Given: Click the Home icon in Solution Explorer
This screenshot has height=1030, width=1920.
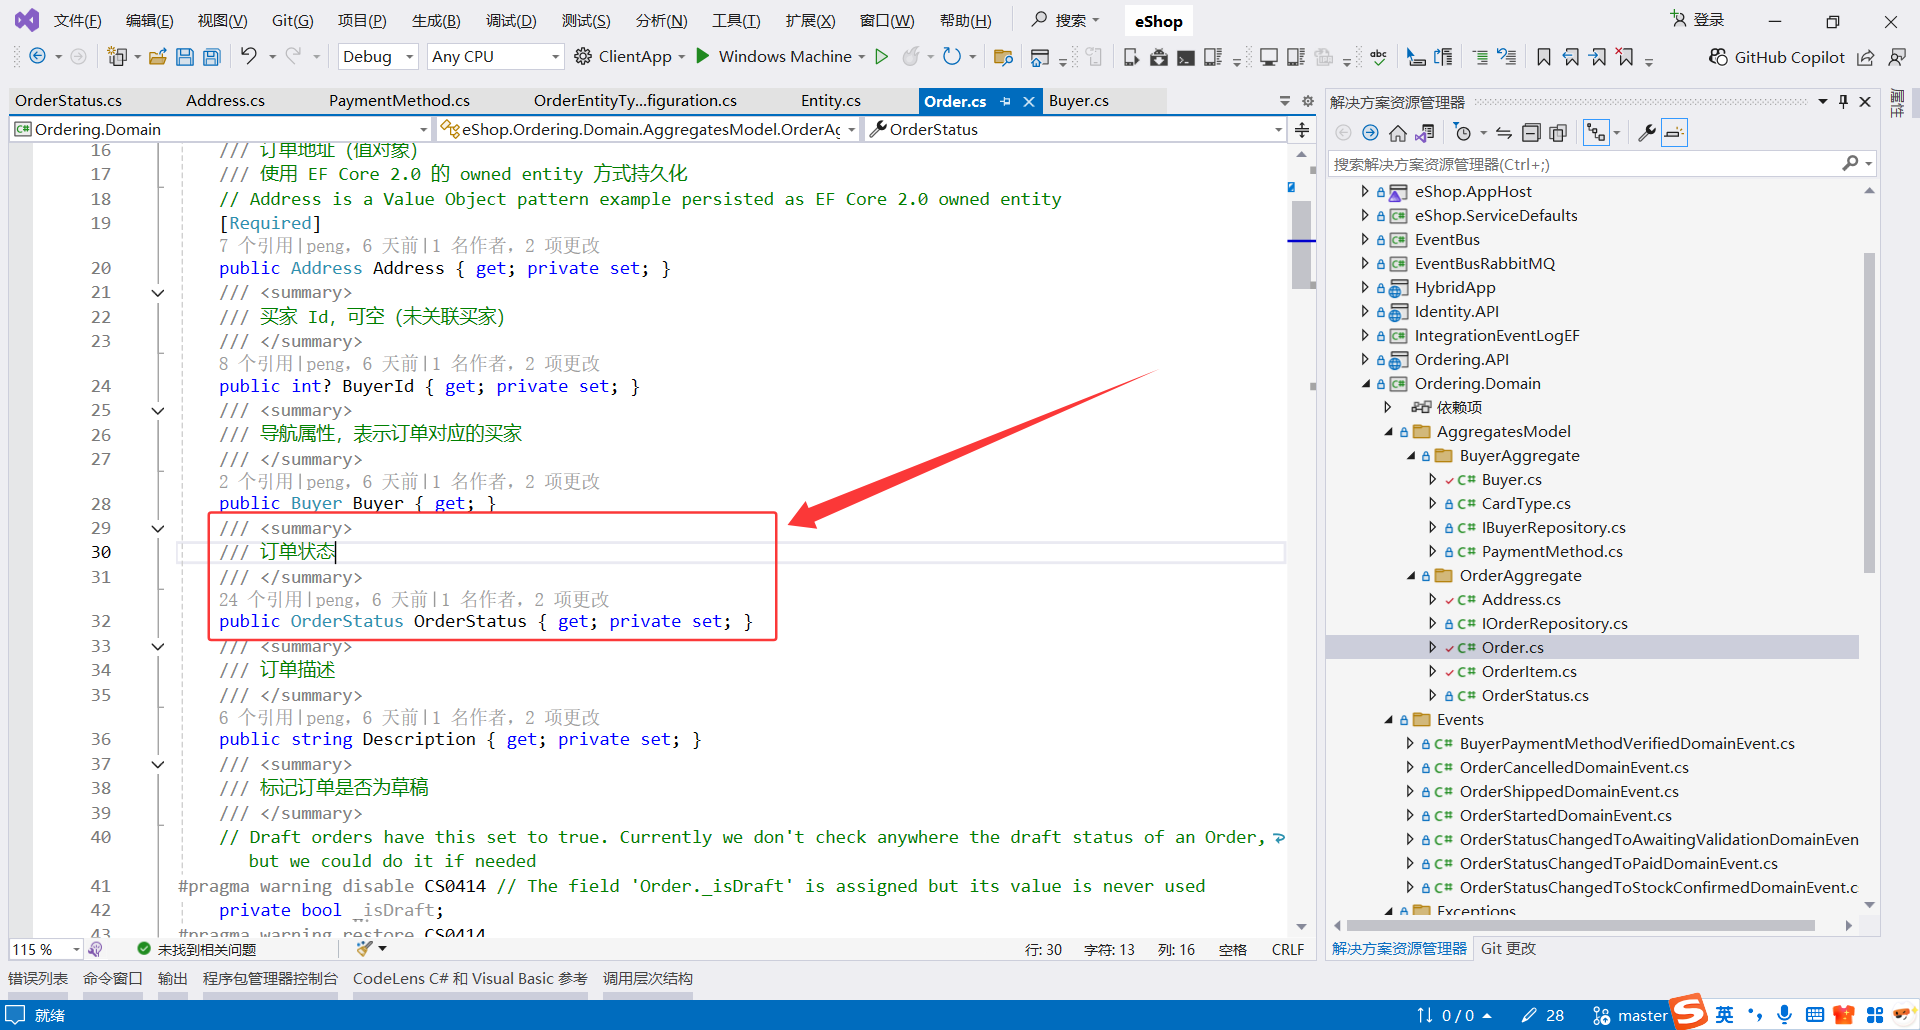Looking at the screenshot, I should (x=1398, y=133).
